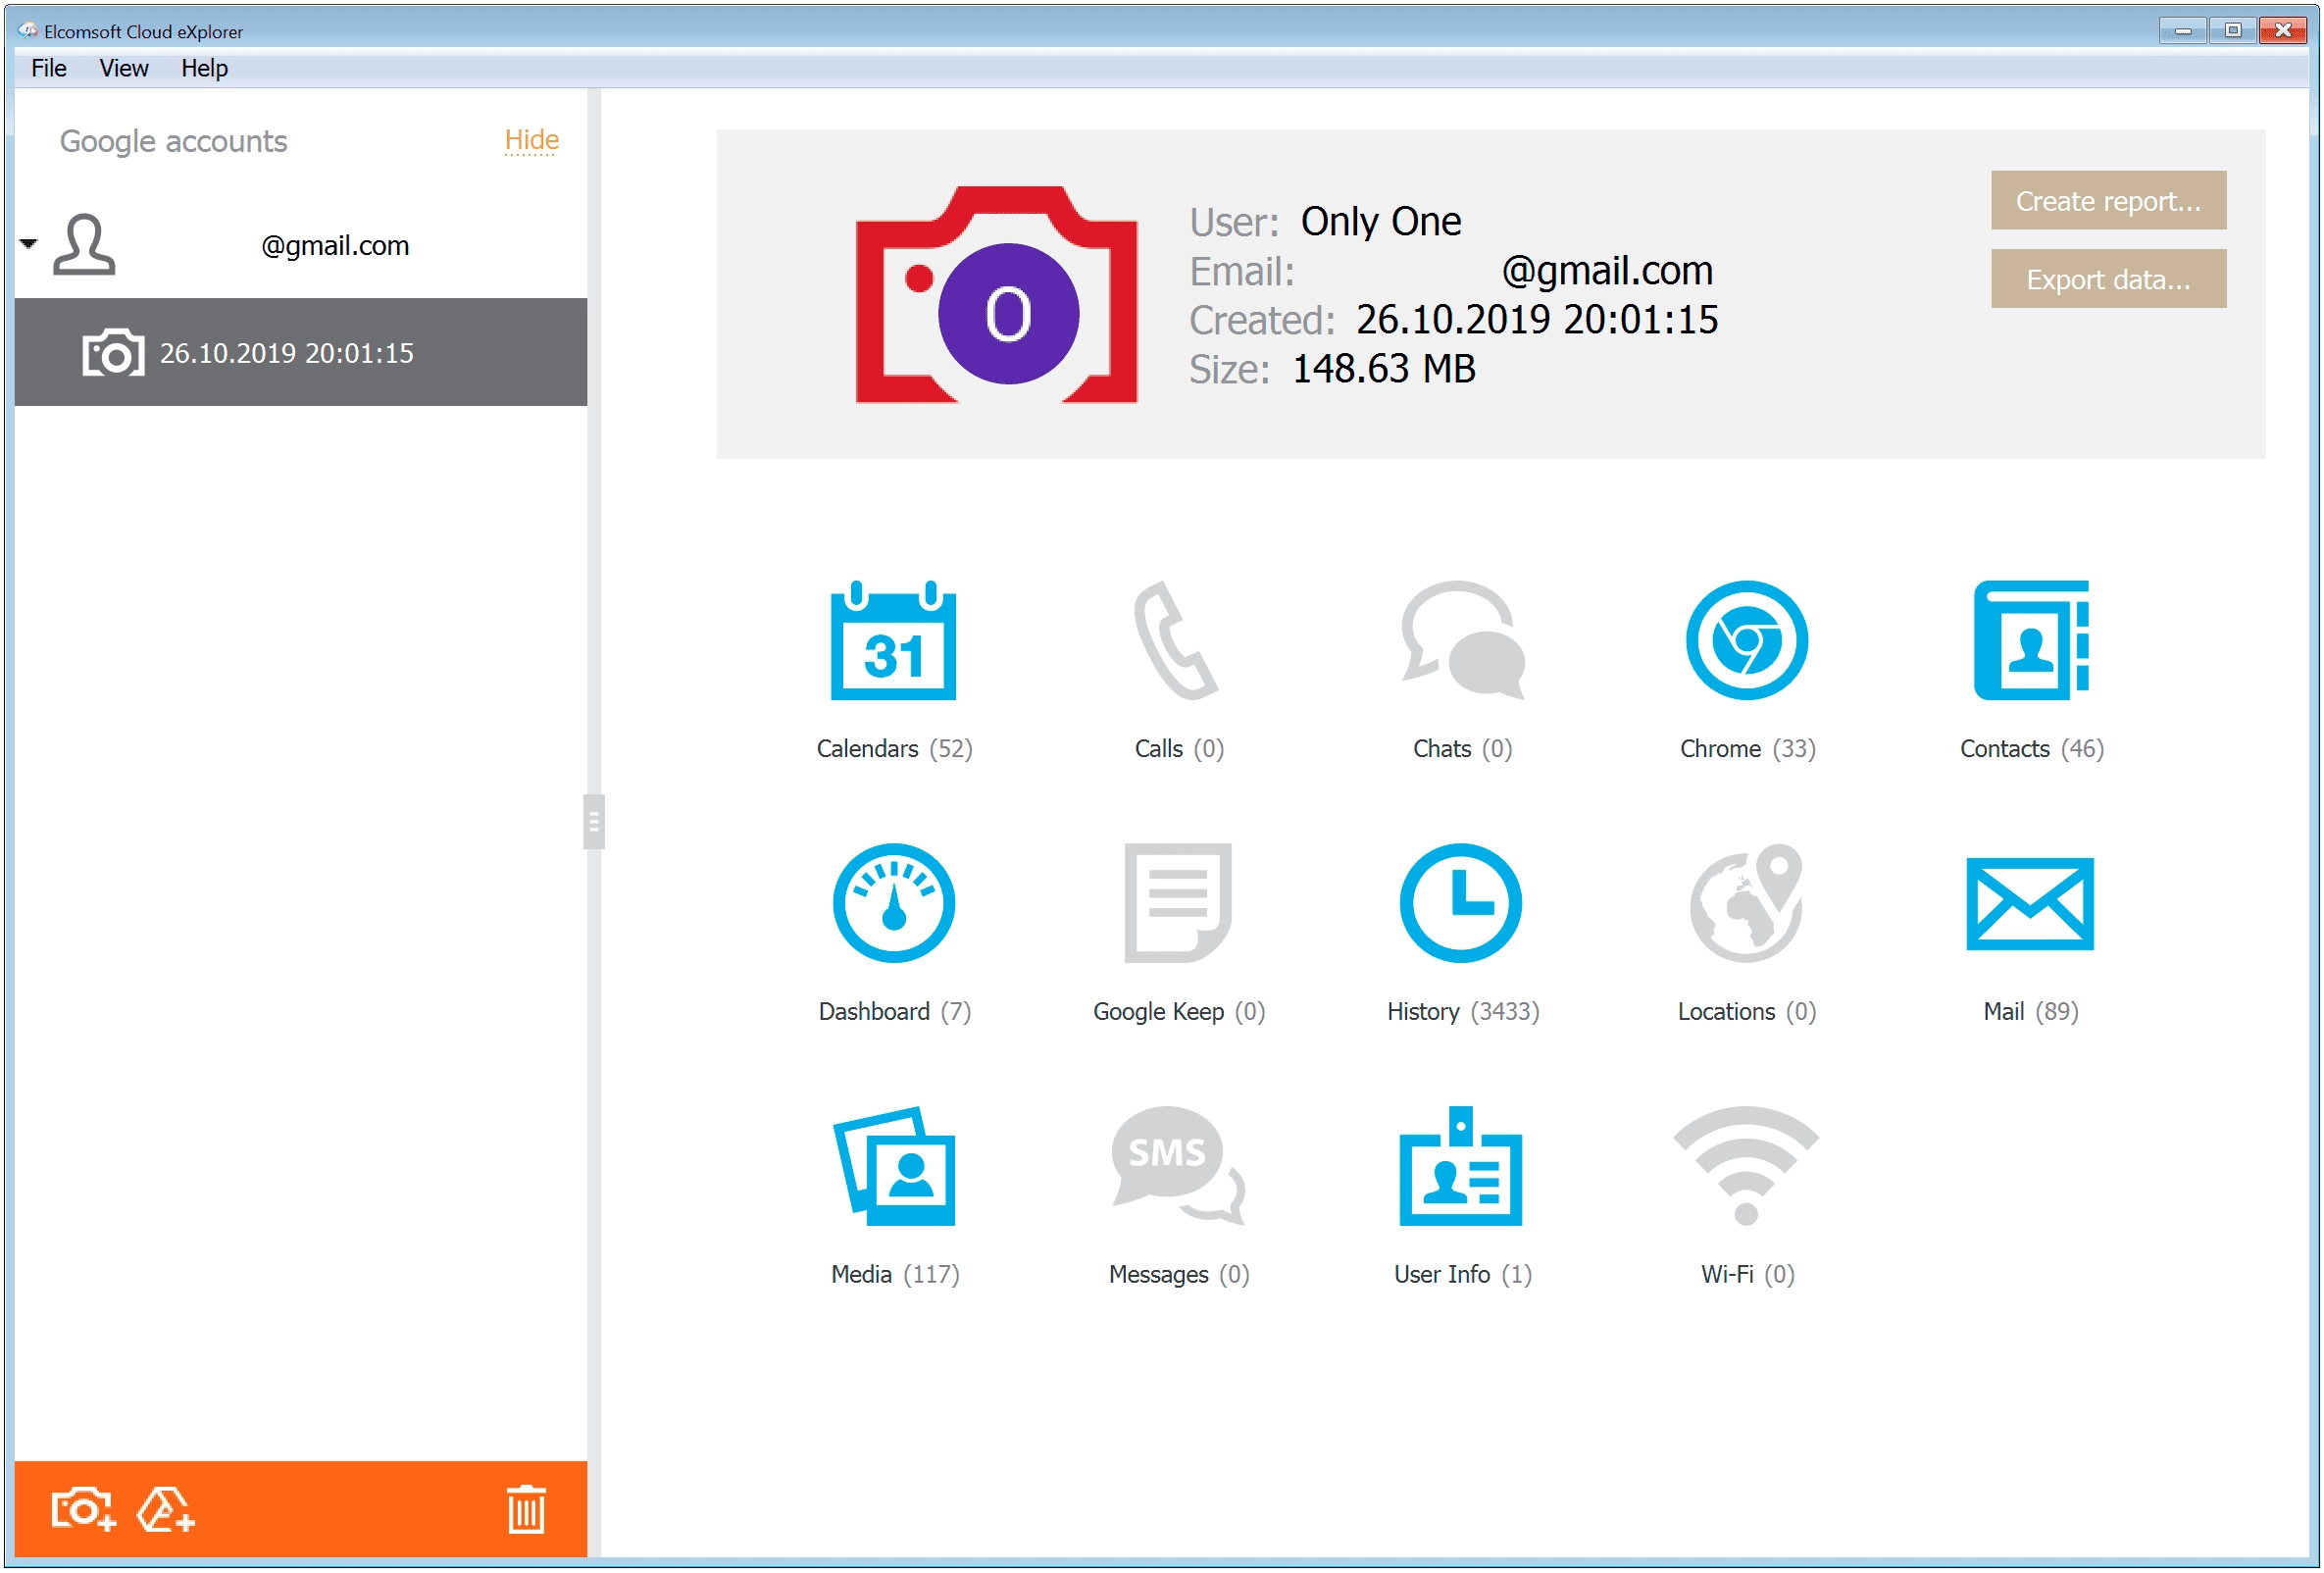Viewport: 2324px width, 1573px height.
Task: Hide the Google accounts panel
Action: click(531, 140)
